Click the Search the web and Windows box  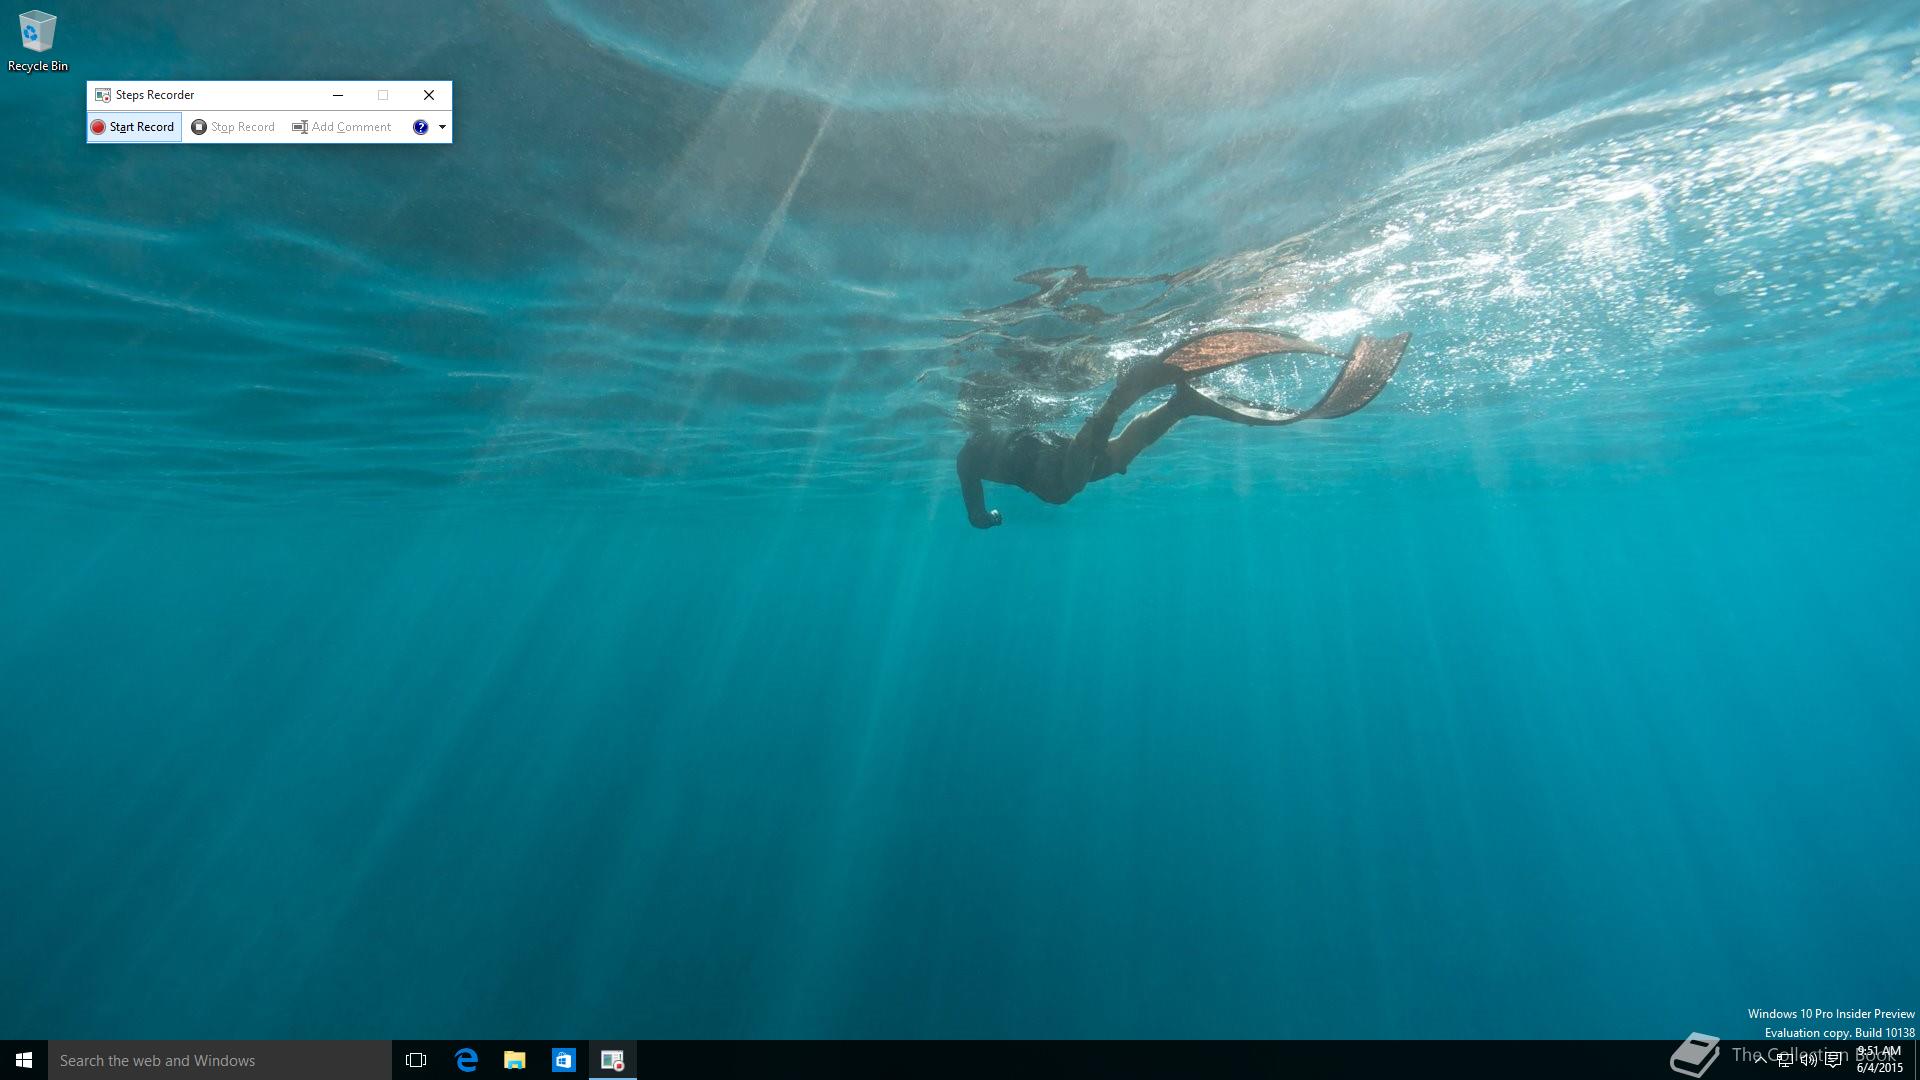(220, 1060)
